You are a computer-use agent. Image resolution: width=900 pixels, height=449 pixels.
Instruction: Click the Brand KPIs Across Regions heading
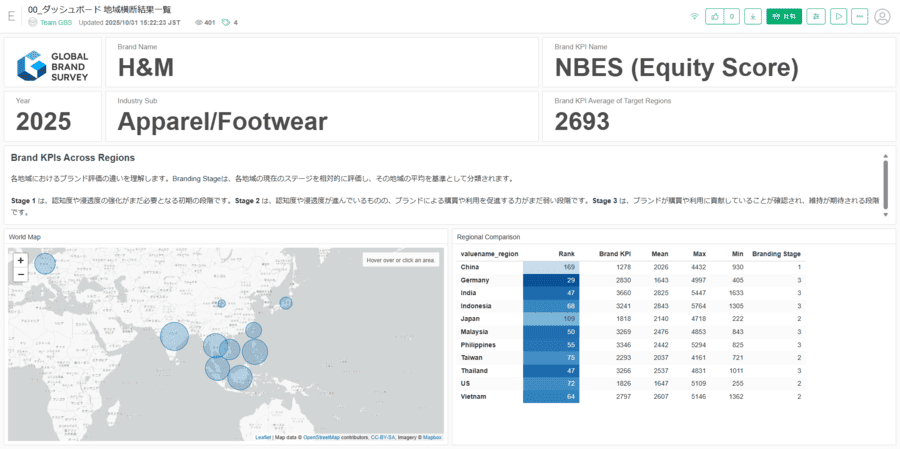click(x=73, y=157)
